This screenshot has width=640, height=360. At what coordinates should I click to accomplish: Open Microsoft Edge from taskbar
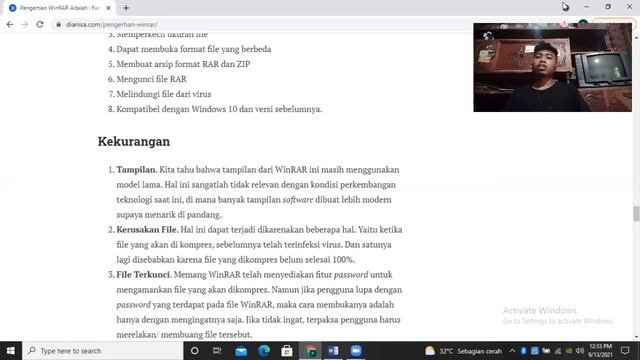(264, 351)
